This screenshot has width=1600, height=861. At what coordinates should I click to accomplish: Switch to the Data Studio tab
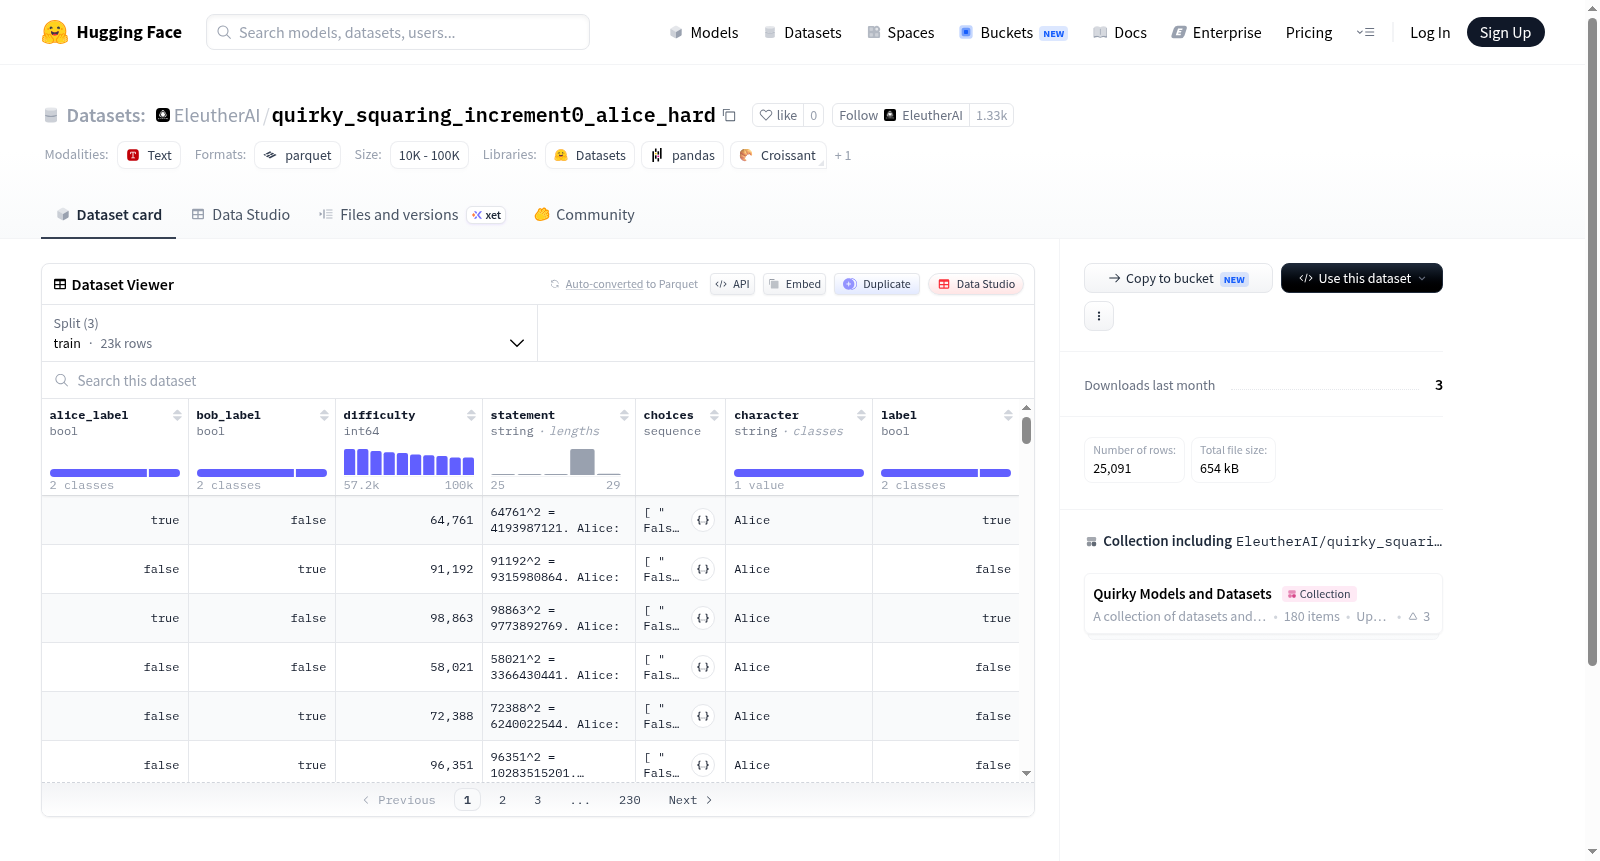(241, 215)
